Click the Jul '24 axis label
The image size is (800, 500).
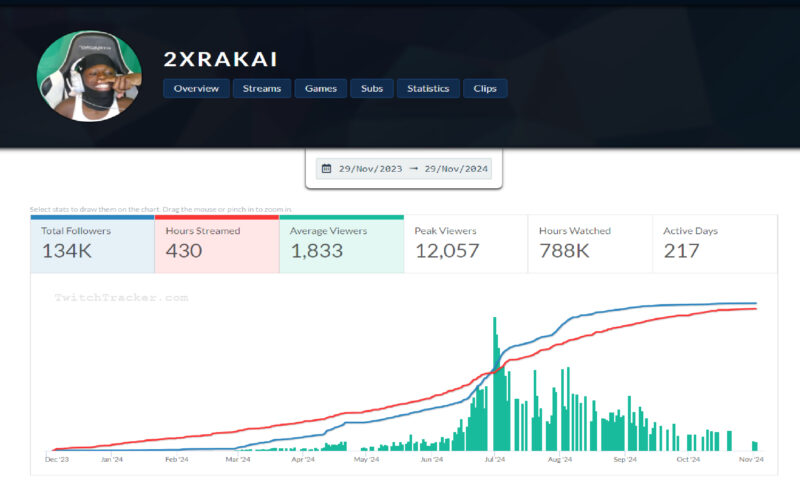tap(494, 459)
